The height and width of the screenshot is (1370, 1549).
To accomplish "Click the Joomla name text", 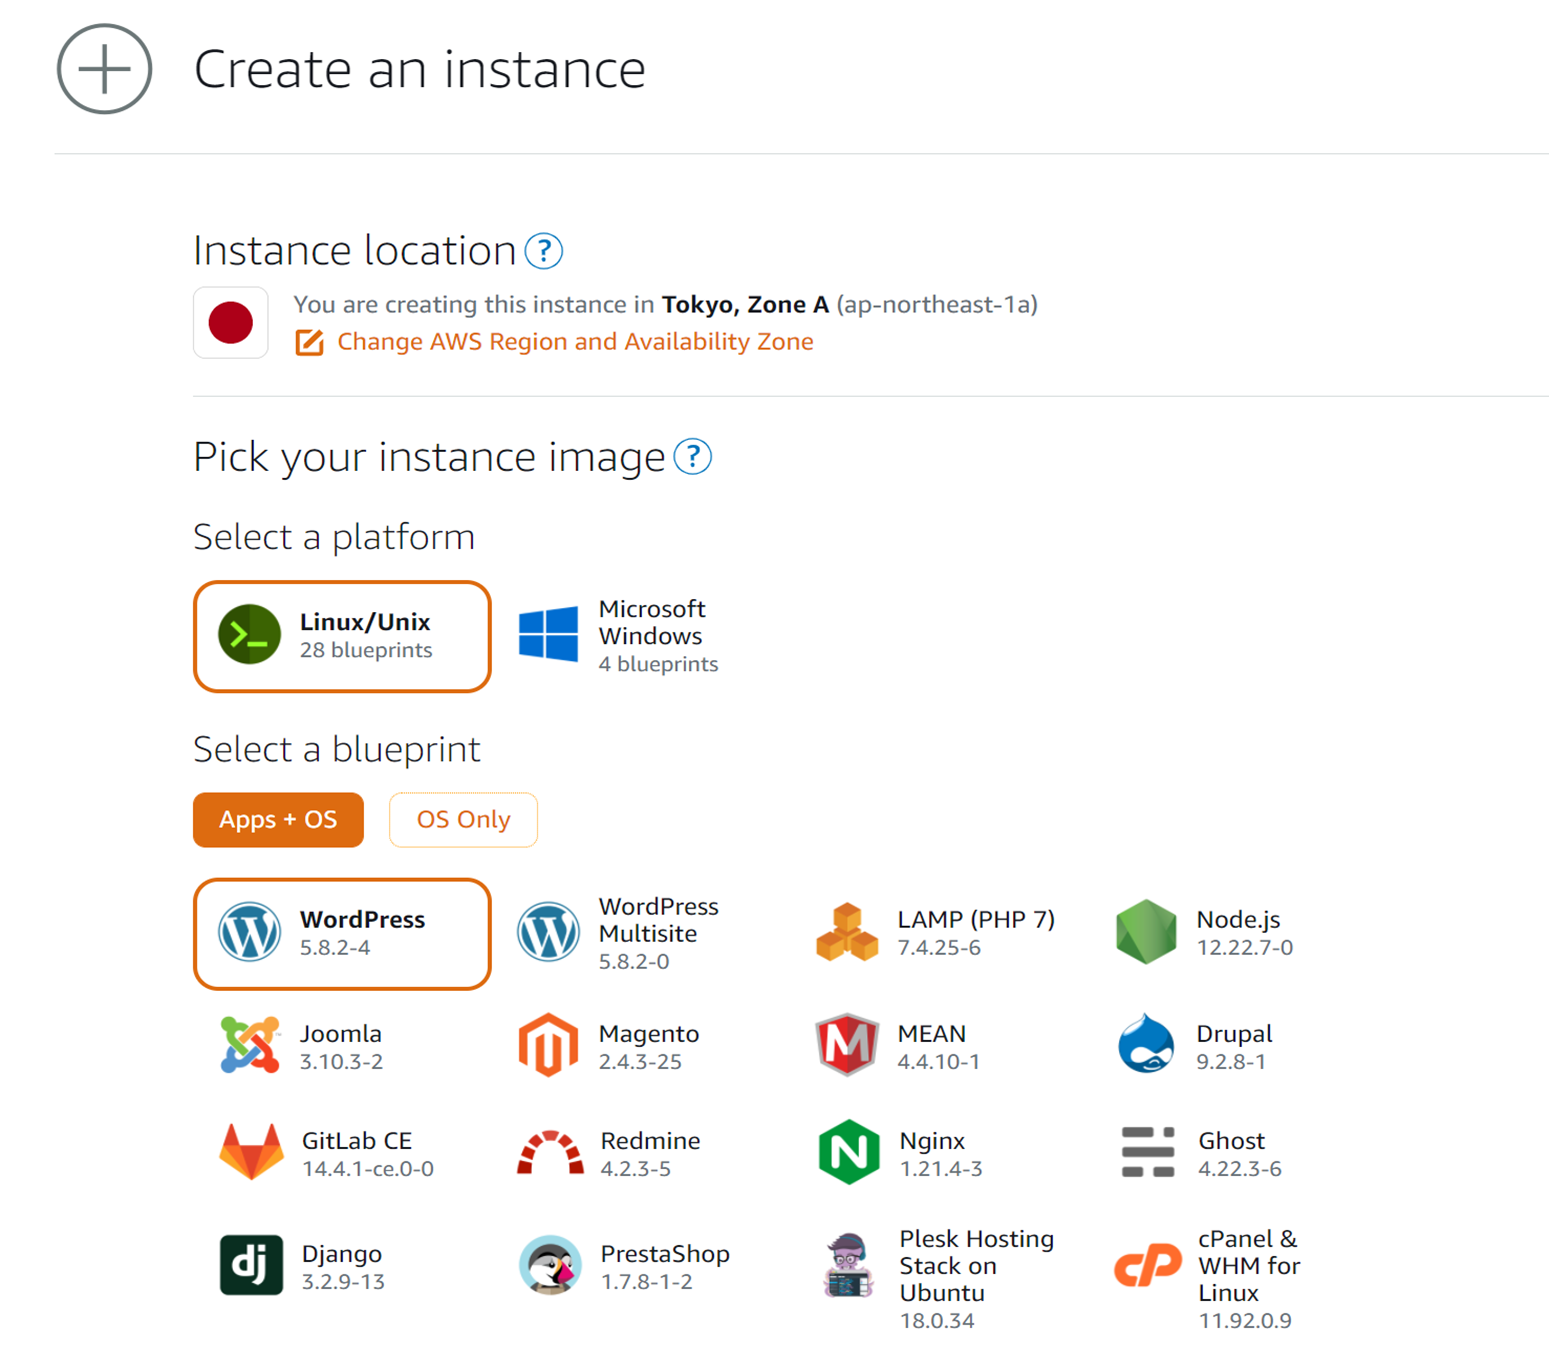I will pos(341,1033).
